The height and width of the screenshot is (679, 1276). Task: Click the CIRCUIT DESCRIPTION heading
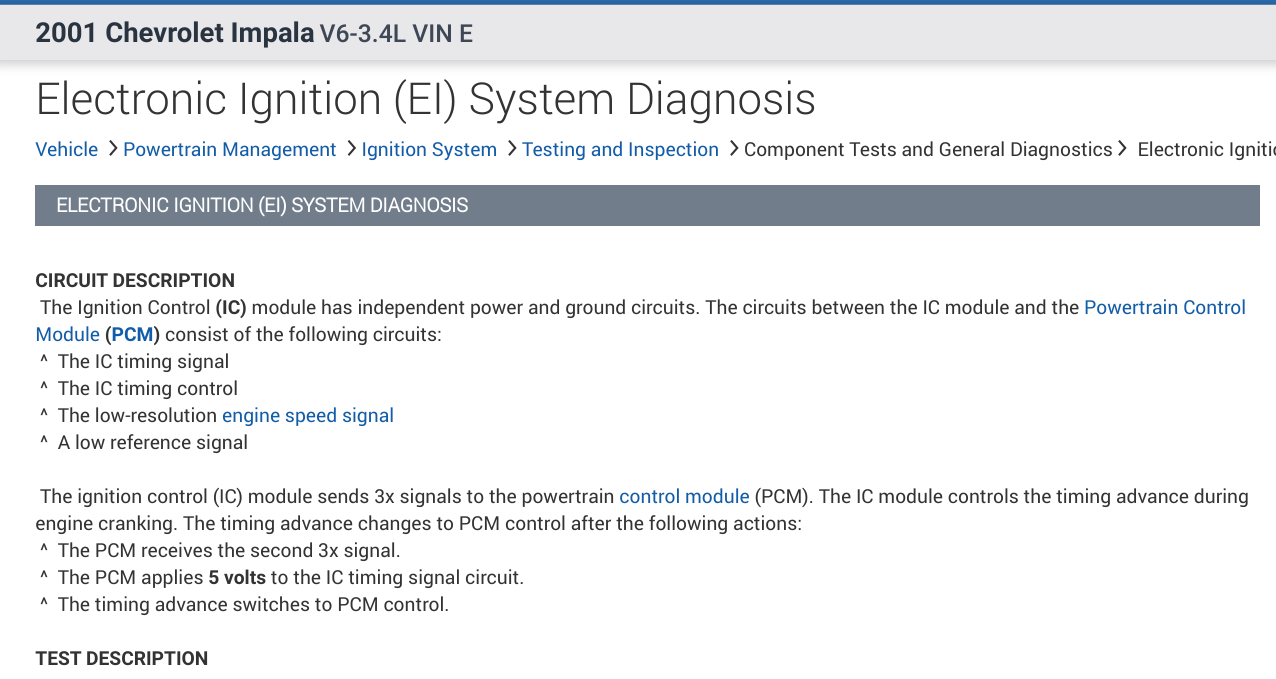pyautogui.click(x=135, y=280)
